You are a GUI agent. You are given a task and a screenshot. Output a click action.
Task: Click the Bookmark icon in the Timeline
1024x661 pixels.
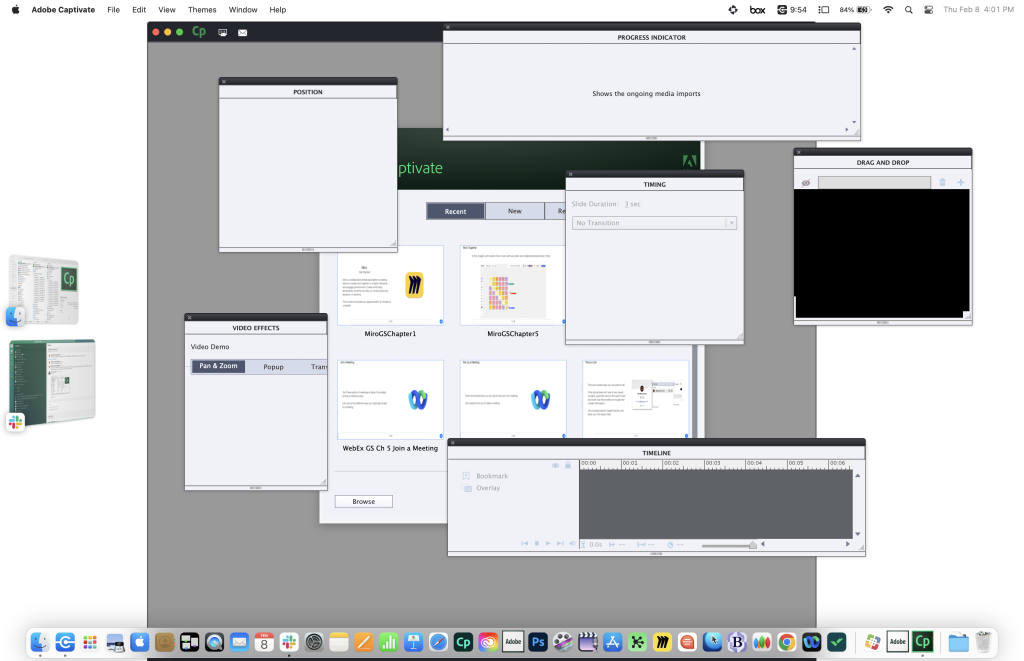pyautogui.click(x=466, y=476)
